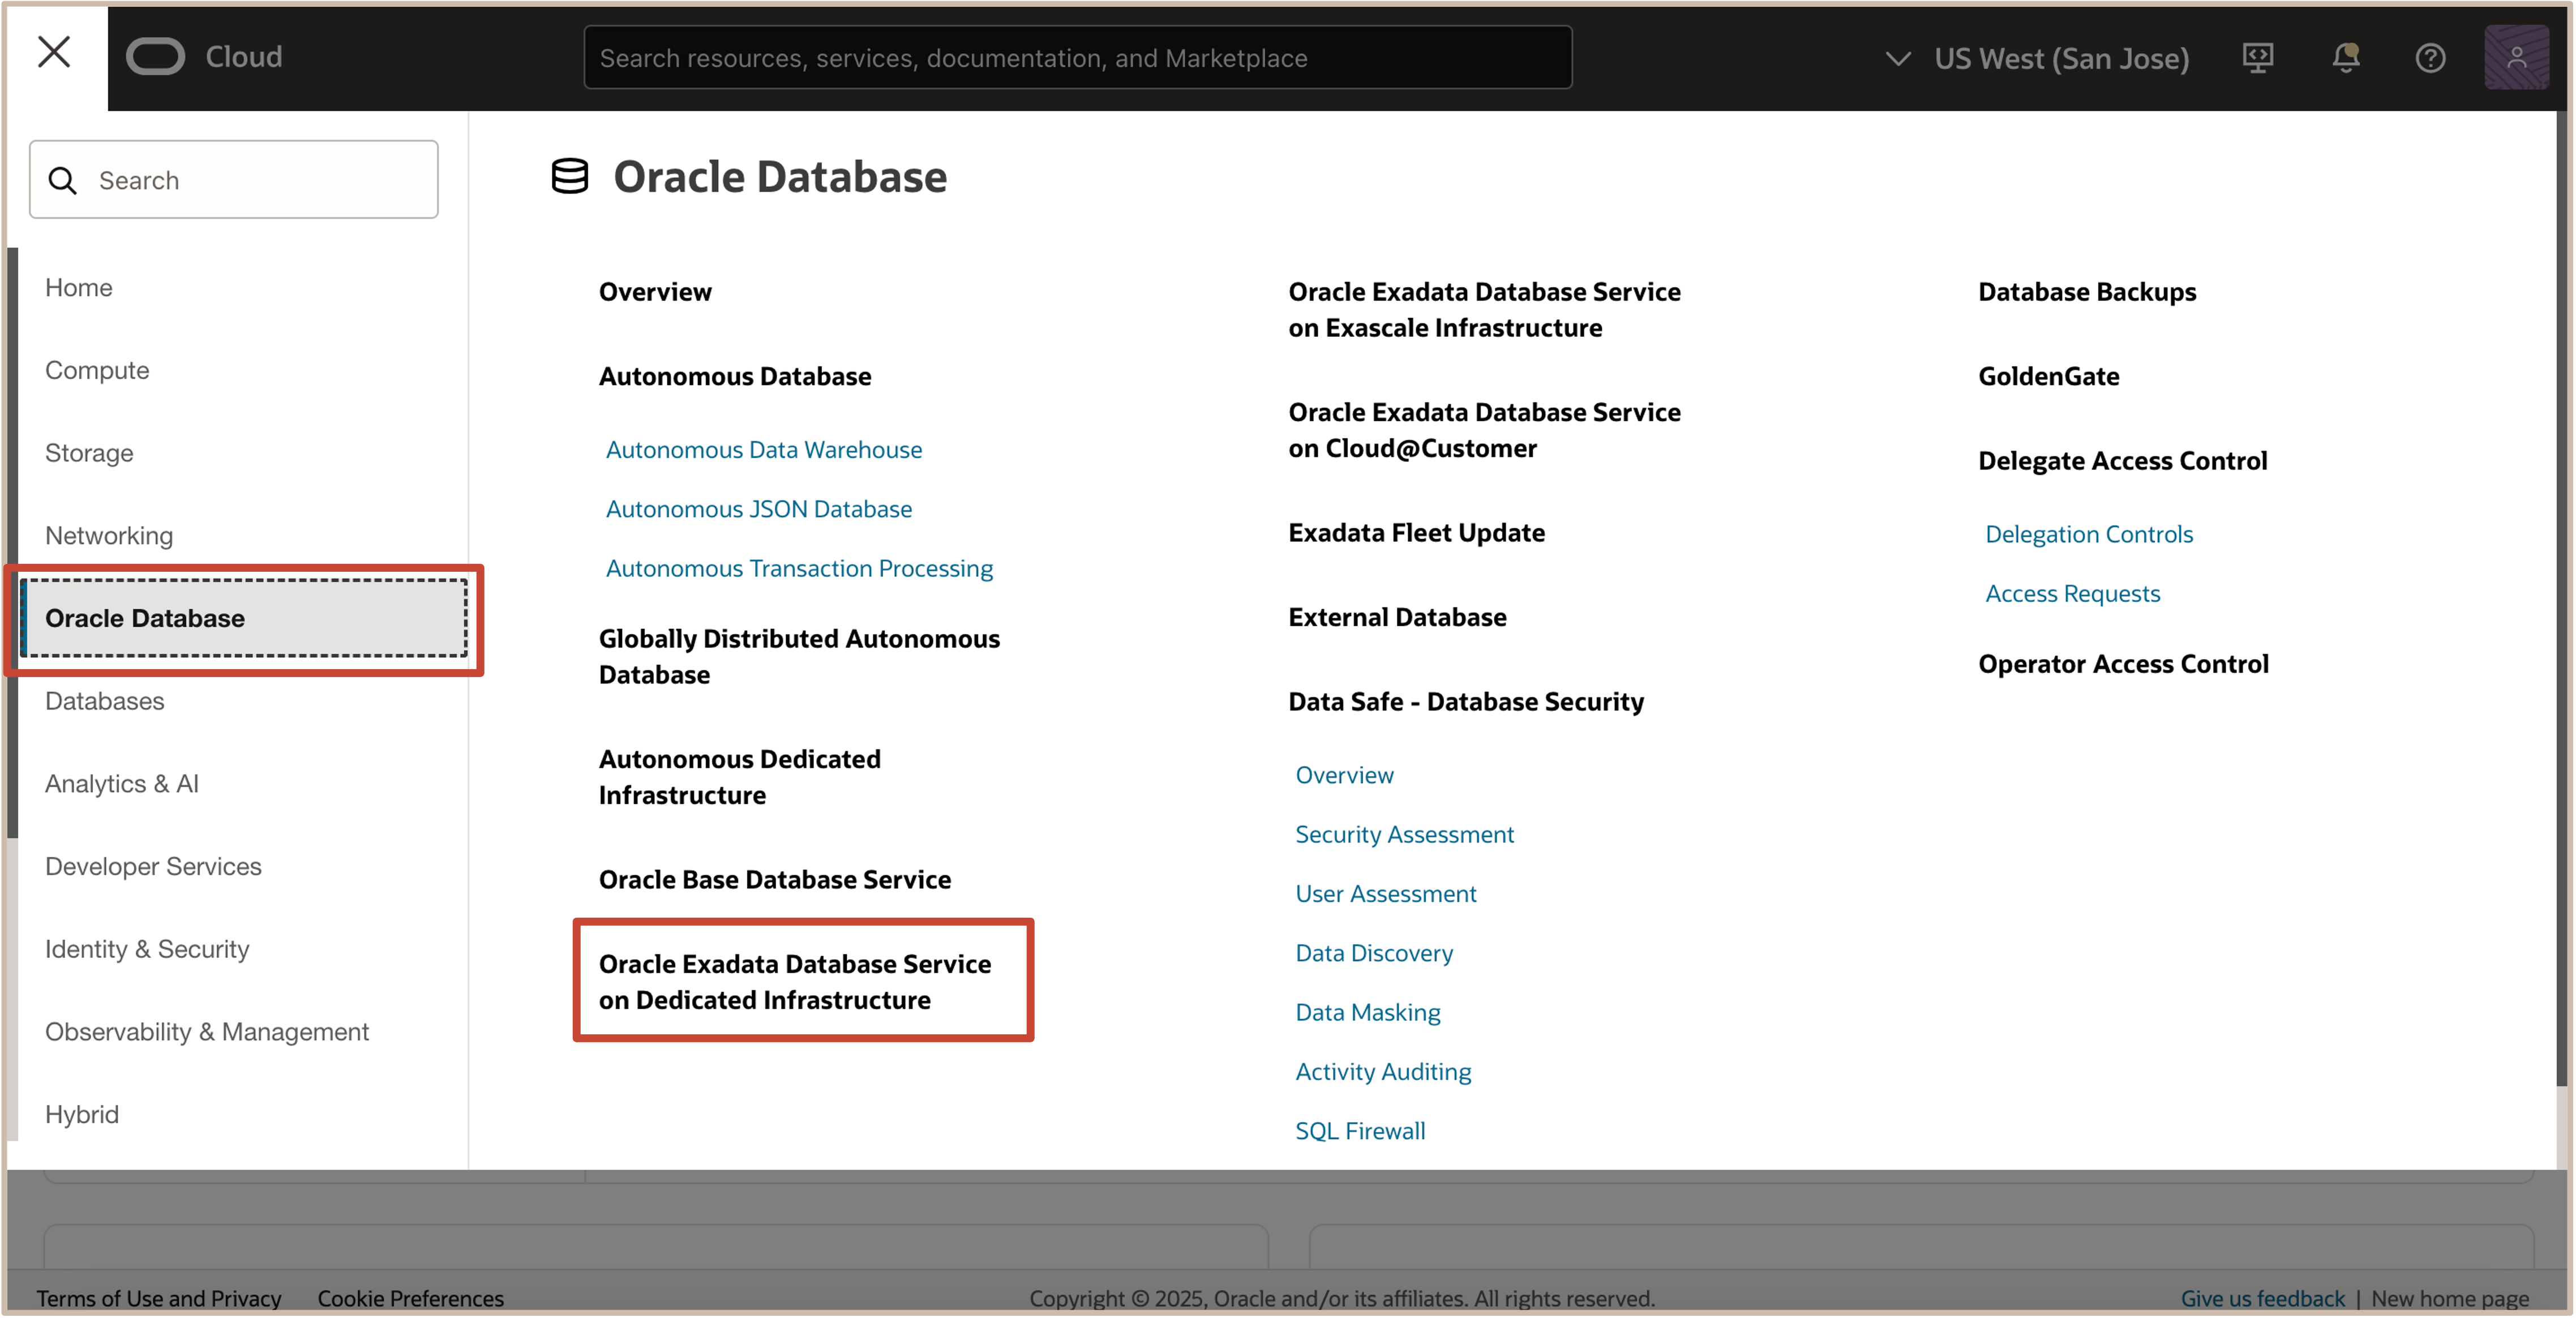
Task: Open the Database Backups link
Action: click(2086, 292)
